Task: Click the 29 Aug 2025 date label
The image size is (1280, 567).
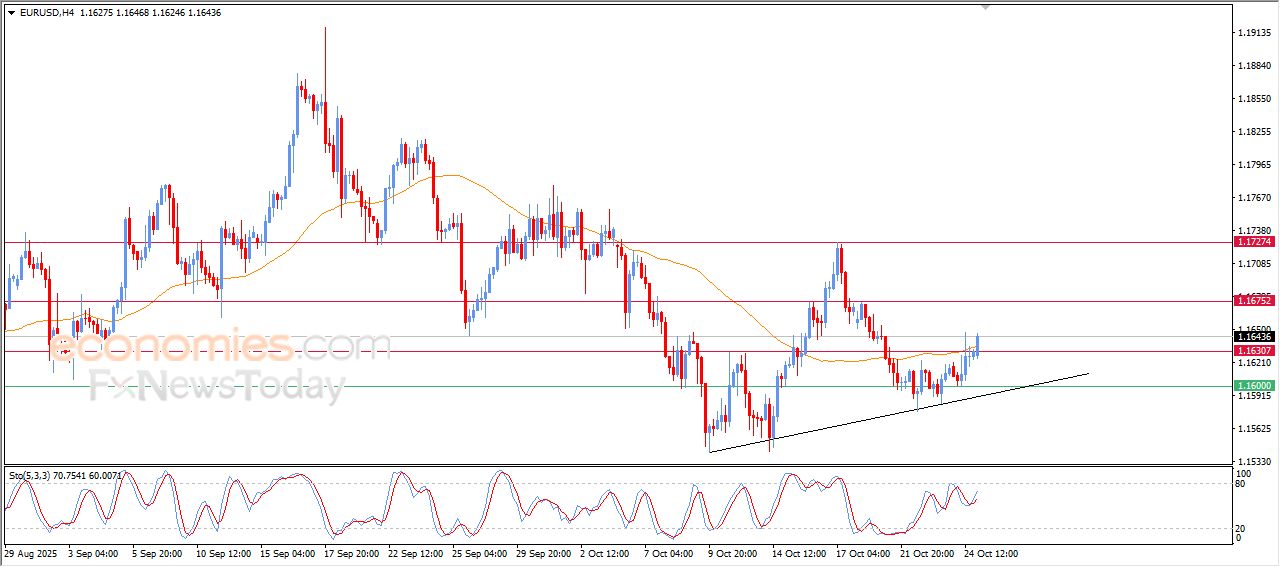Action: (31, 553)
